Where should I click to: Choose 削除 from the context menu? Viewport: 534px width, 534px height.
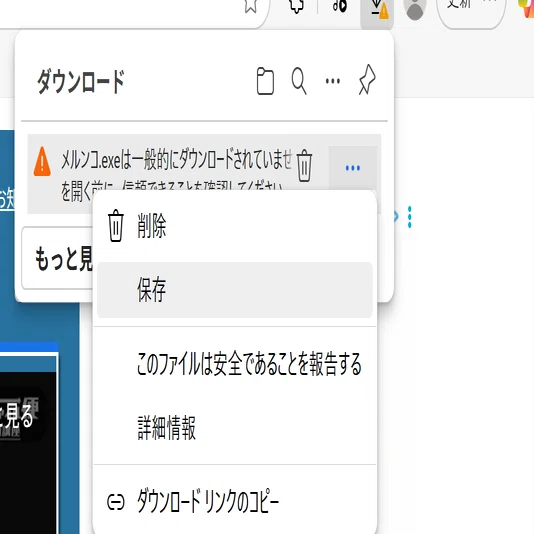[235, 226]
